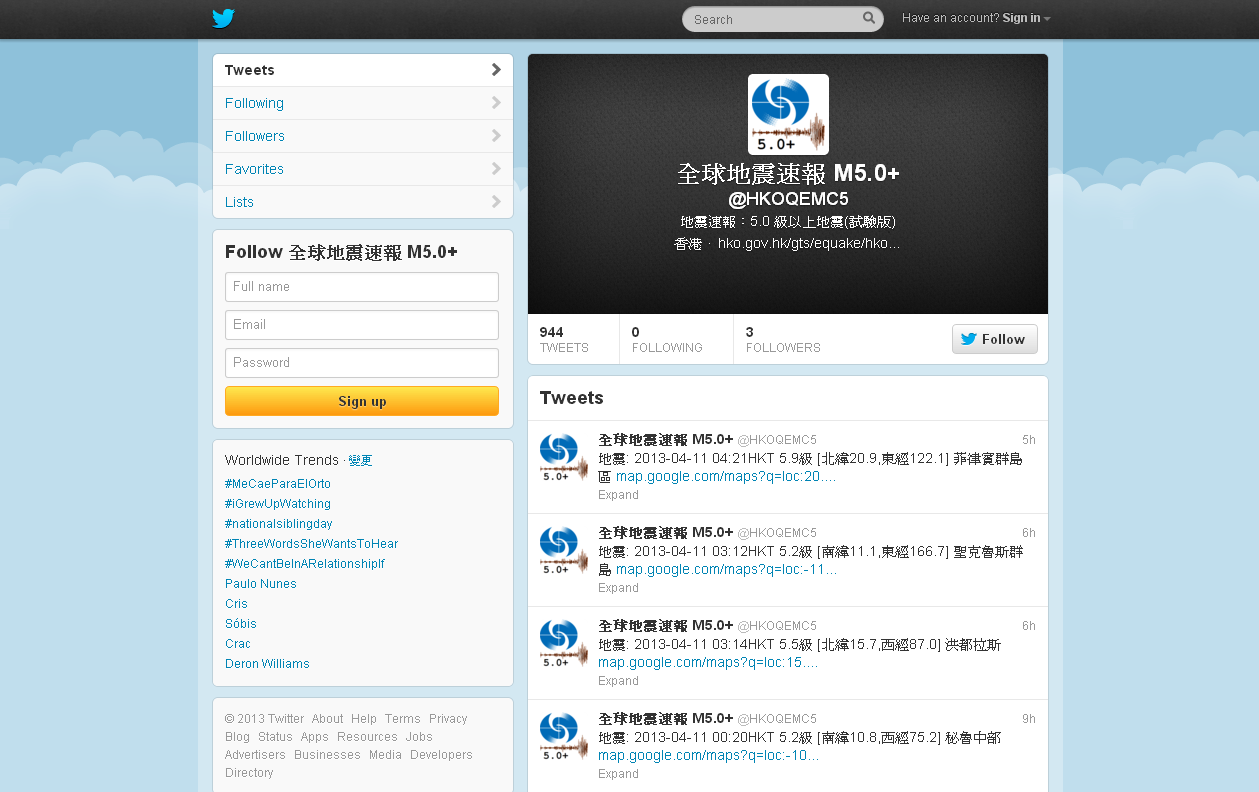The height and width of the screenshot is (792, 1259).
Task: Open trend #nationalsiblingday
Action: click(x=279, y=524)
